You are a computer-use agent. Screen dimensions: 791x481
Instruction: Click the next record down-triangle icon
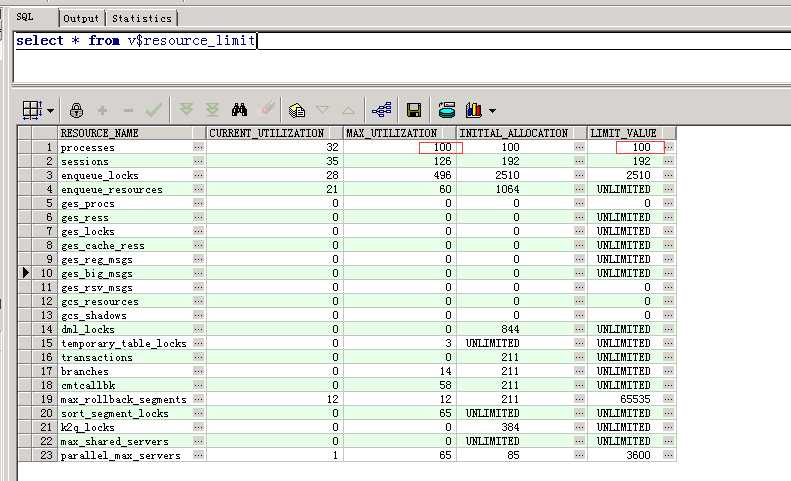click(322, 109)
